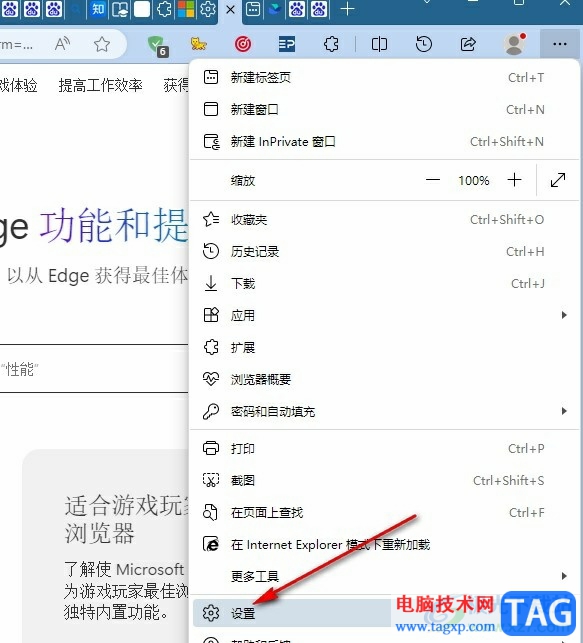Switch to the tab with the two-squares icon
The width and height of the screenshot is (583, 643).
click(x=120, y=9)
